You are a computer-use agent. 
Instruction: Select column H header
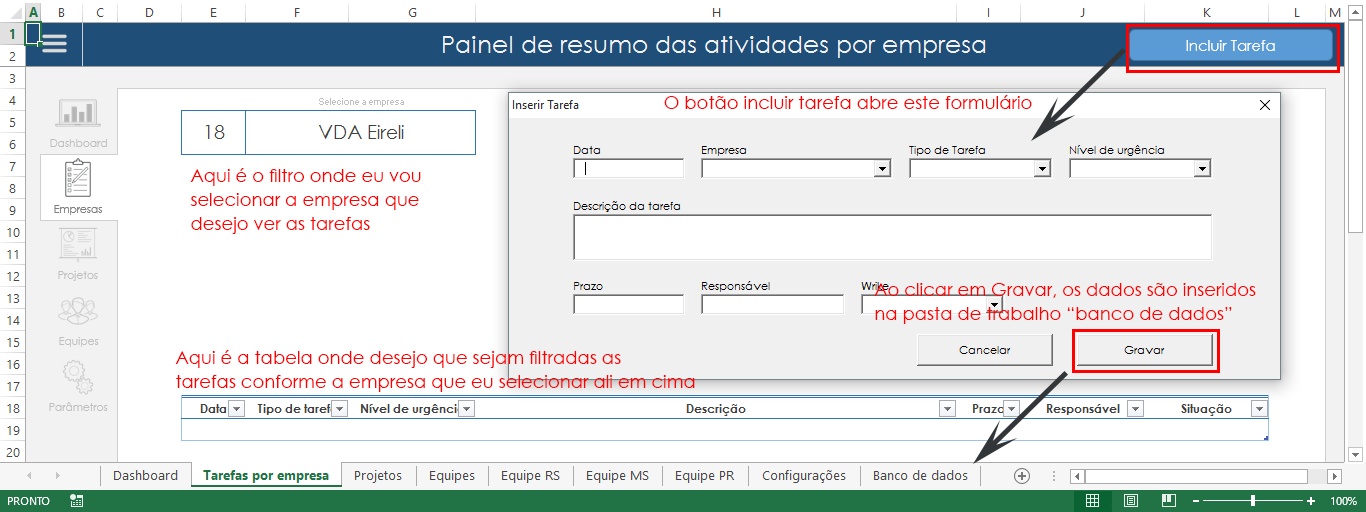pyautogui.click(x=716, y=12)
